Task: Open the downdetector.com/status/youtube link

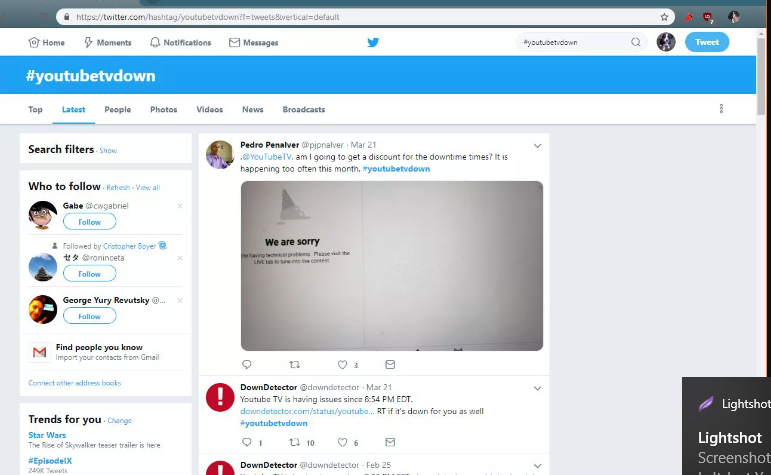Action: [x=307, y=411]
